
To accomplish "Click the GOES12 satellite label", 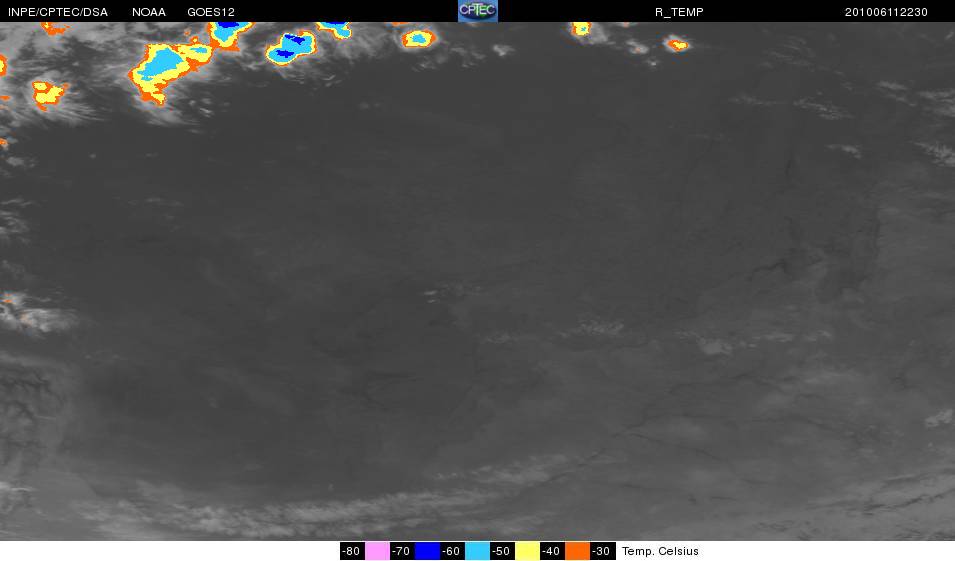I will pyautogui.click(x=211, y=12).
